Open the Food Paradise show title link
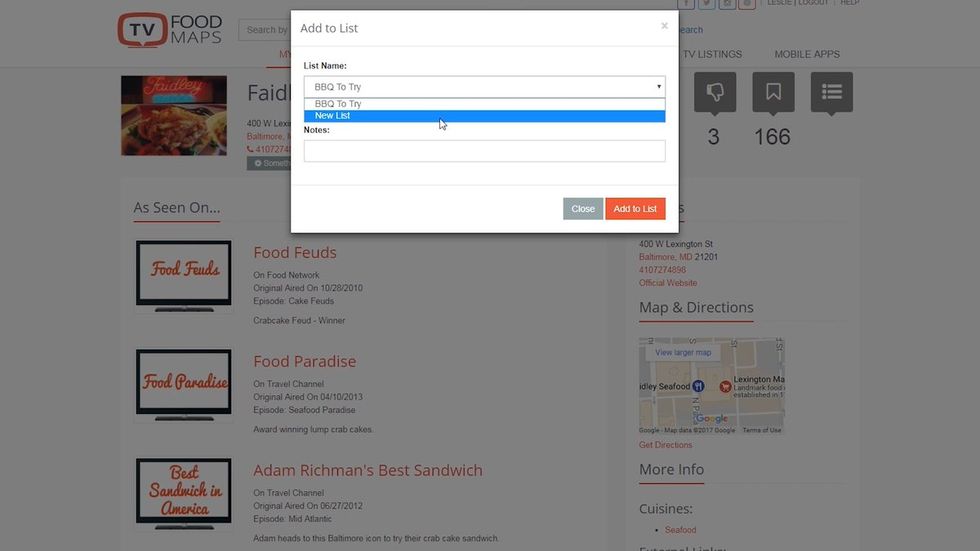The image size is (980, 551). coord(304,361)
